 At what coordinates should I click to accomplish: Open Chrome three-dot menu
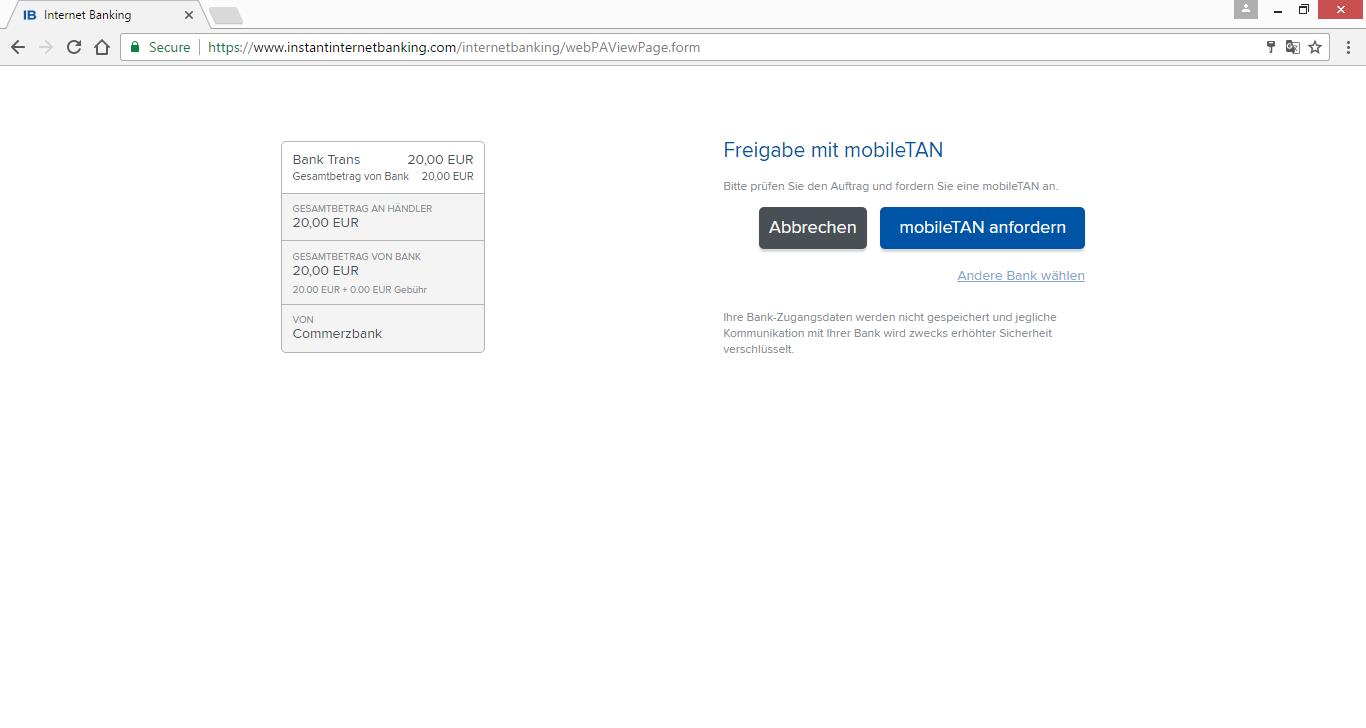pos(1348,47)
